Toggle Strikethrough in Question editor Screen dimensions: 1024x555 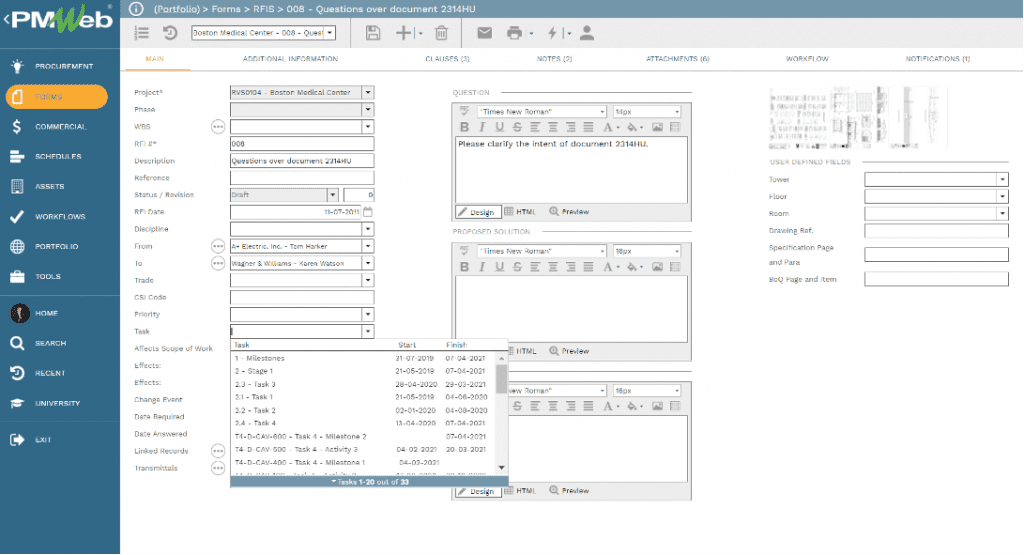[x=517, y=127]
